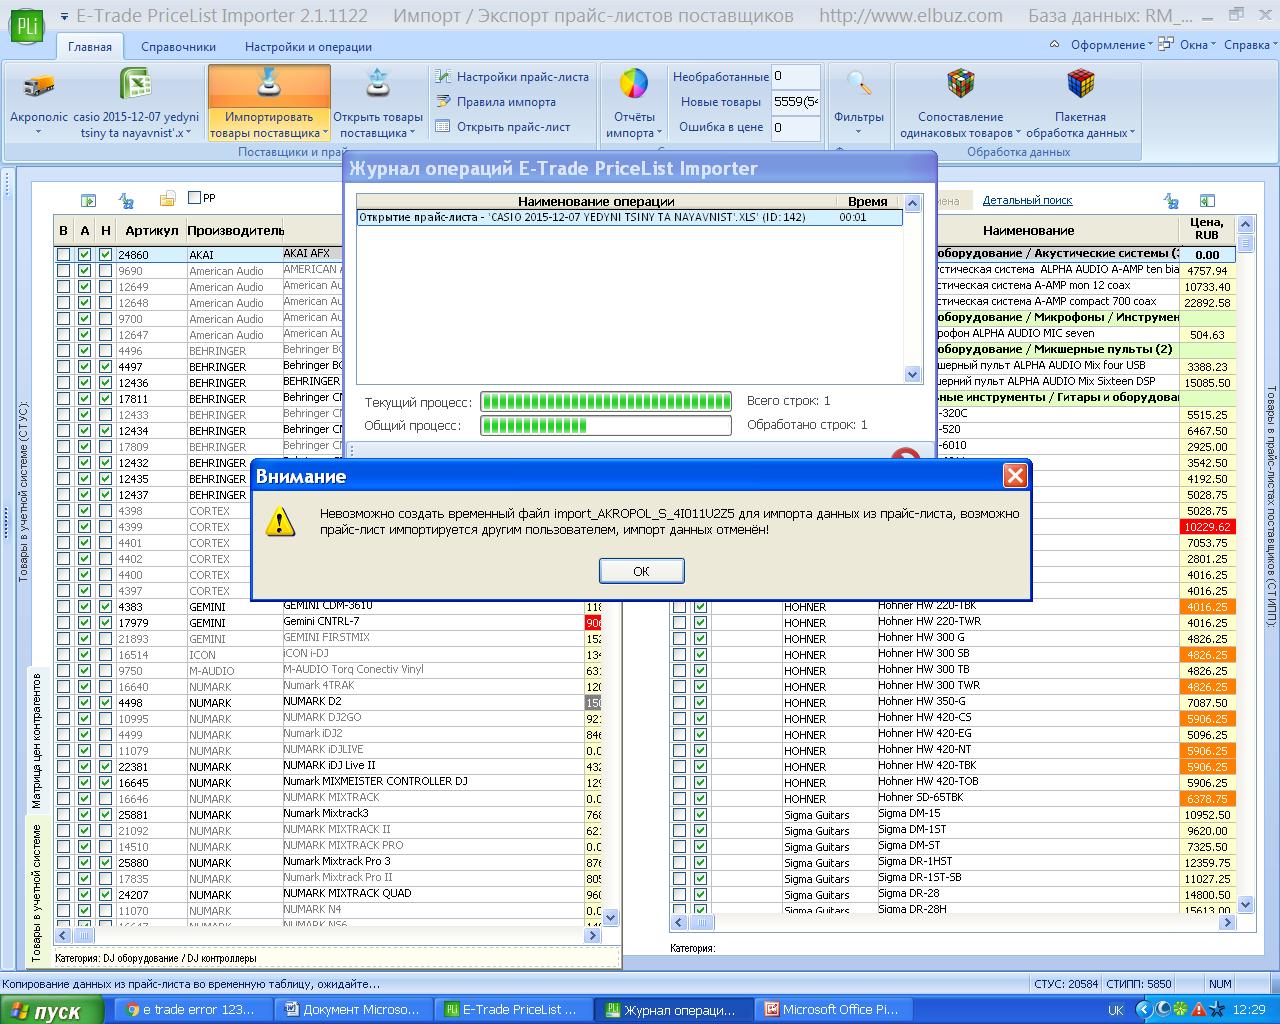Toggle second checkbox in Hohner HW 420-CS row
The width and height of the screenshot is (1280, 1024).
coord(700,719)
